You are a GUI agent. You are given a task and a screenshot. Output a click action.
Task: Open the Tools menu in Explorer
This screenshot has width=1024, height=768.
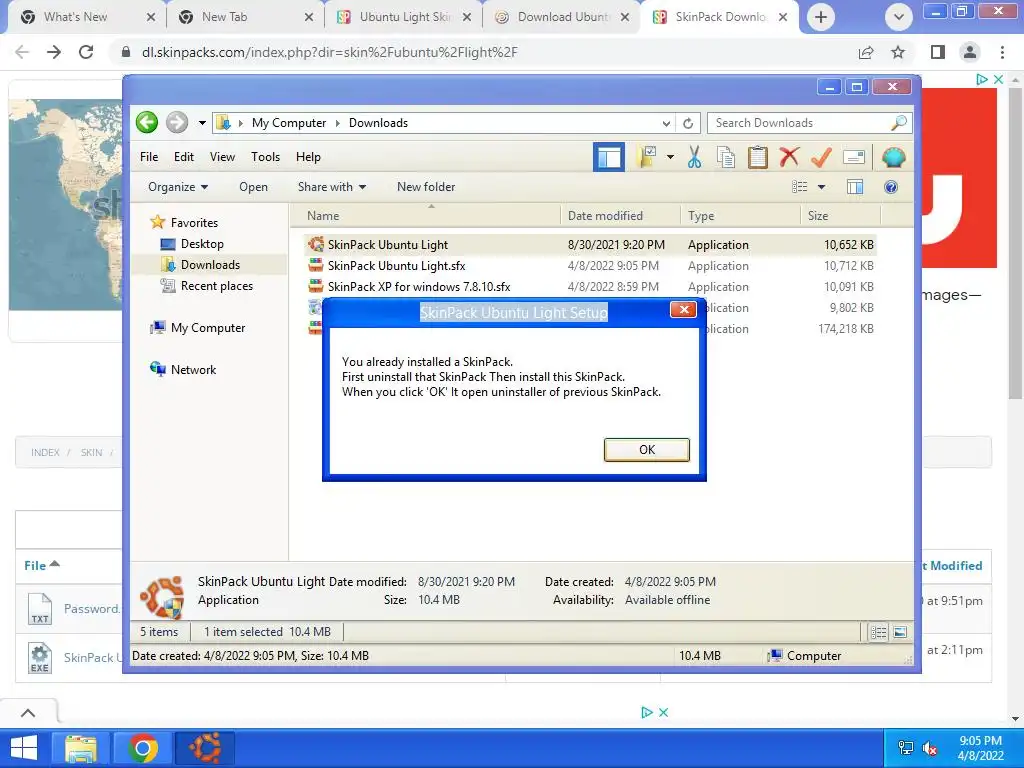click(x=265, y=157)
